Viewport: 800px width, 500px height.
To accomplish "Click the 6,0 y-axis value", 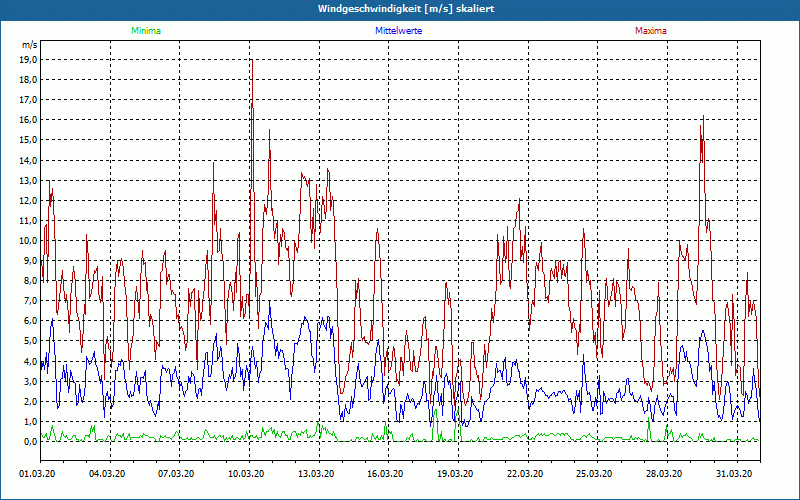I will 31,321.
